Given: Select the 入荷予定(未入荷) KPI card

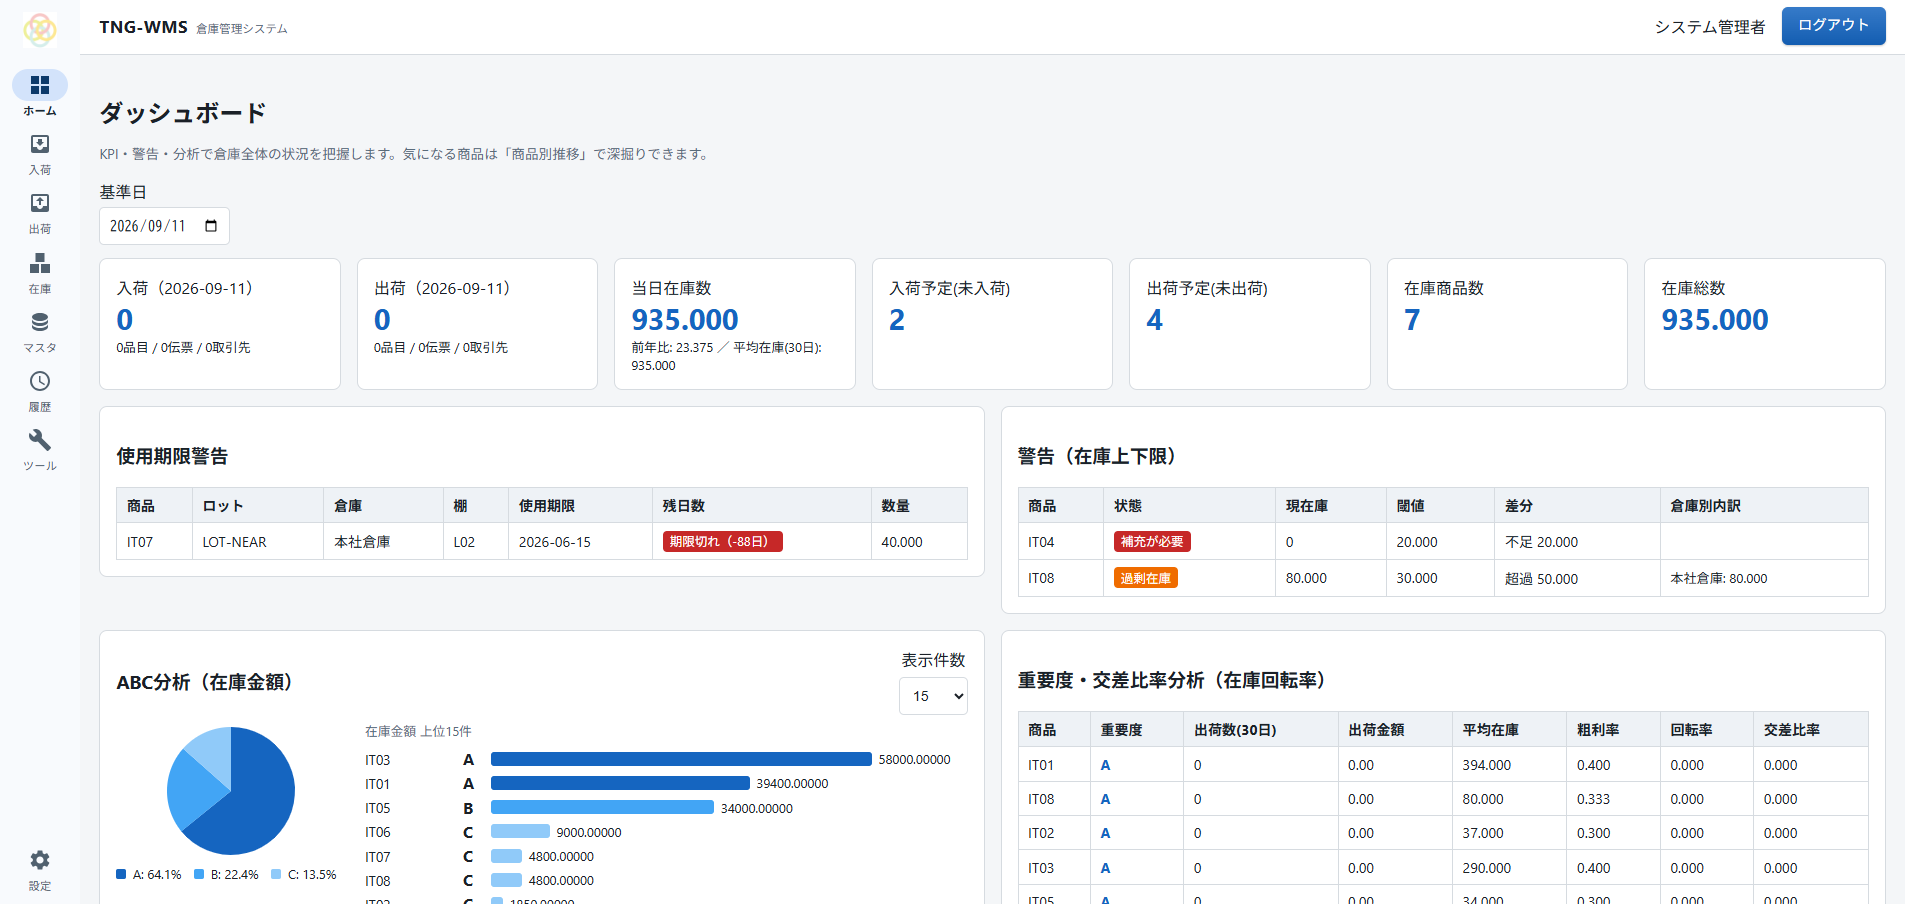Looking at the screenshot, I should click(x=992, y=324).
